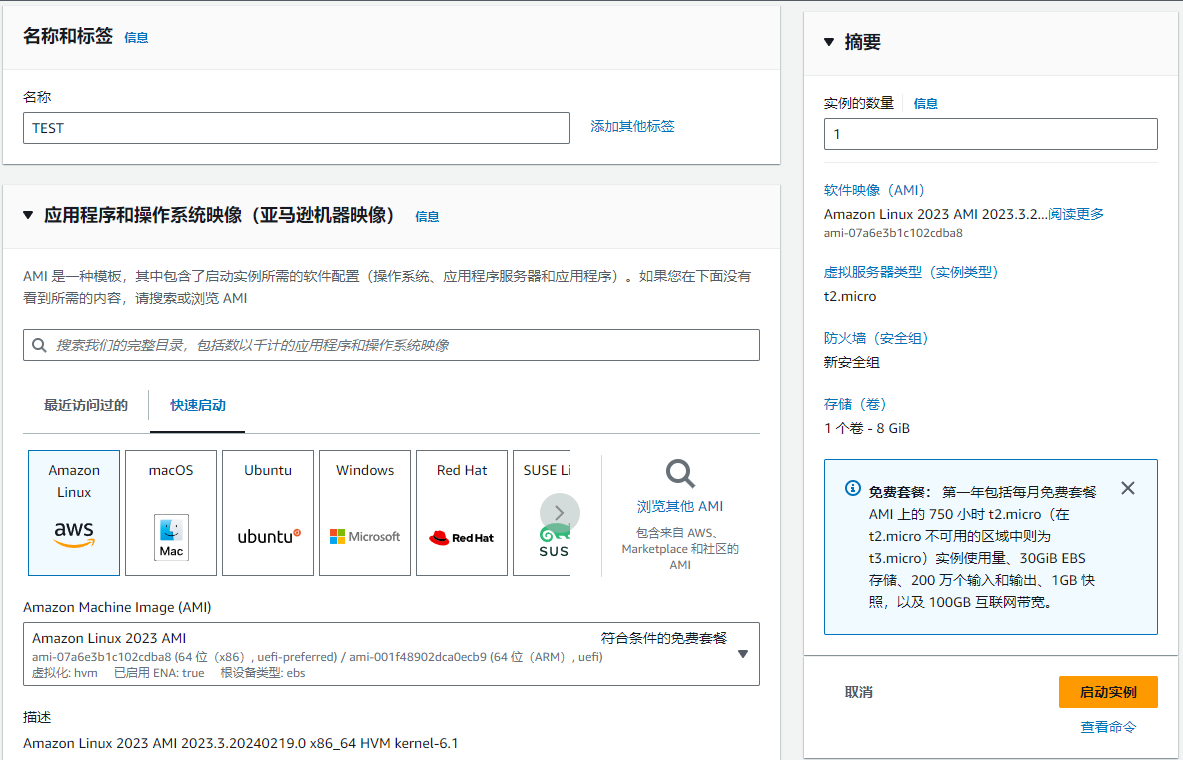Switch to the 最近访问过的 tab
Viewport: 1183px width, 760px height.
click(86, 405)
